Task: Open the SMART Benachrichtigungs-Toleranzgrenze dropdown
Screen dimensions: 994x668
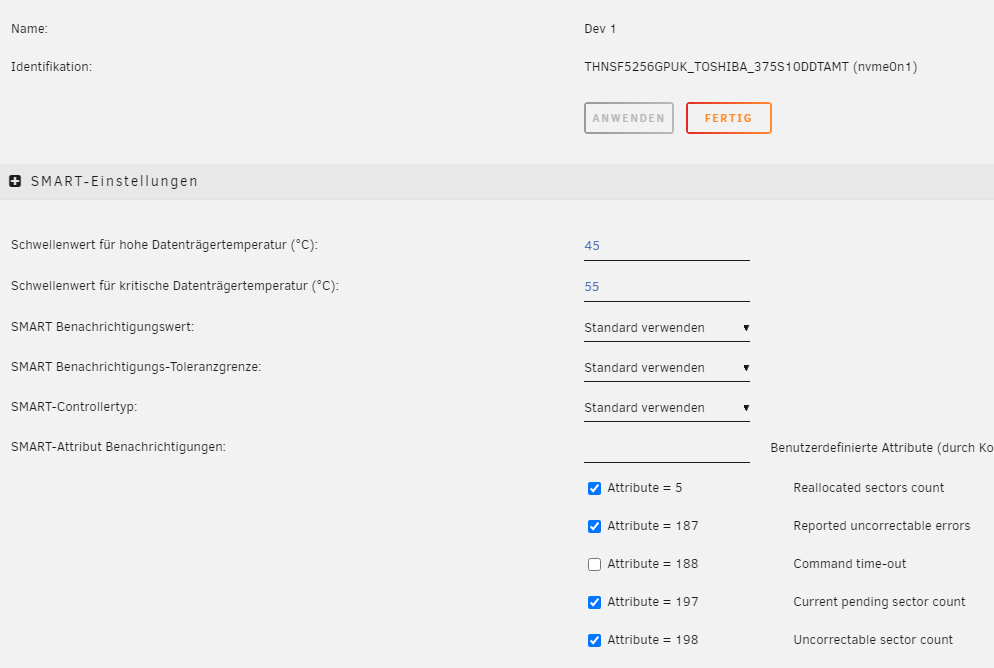Action: click(x=666, y=368)
